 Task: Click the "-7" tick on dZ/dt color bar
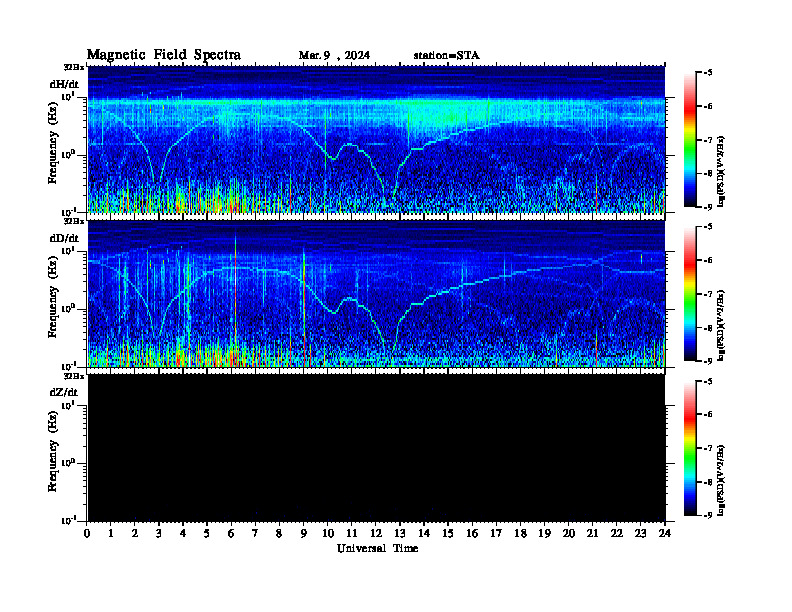point(708,448)
